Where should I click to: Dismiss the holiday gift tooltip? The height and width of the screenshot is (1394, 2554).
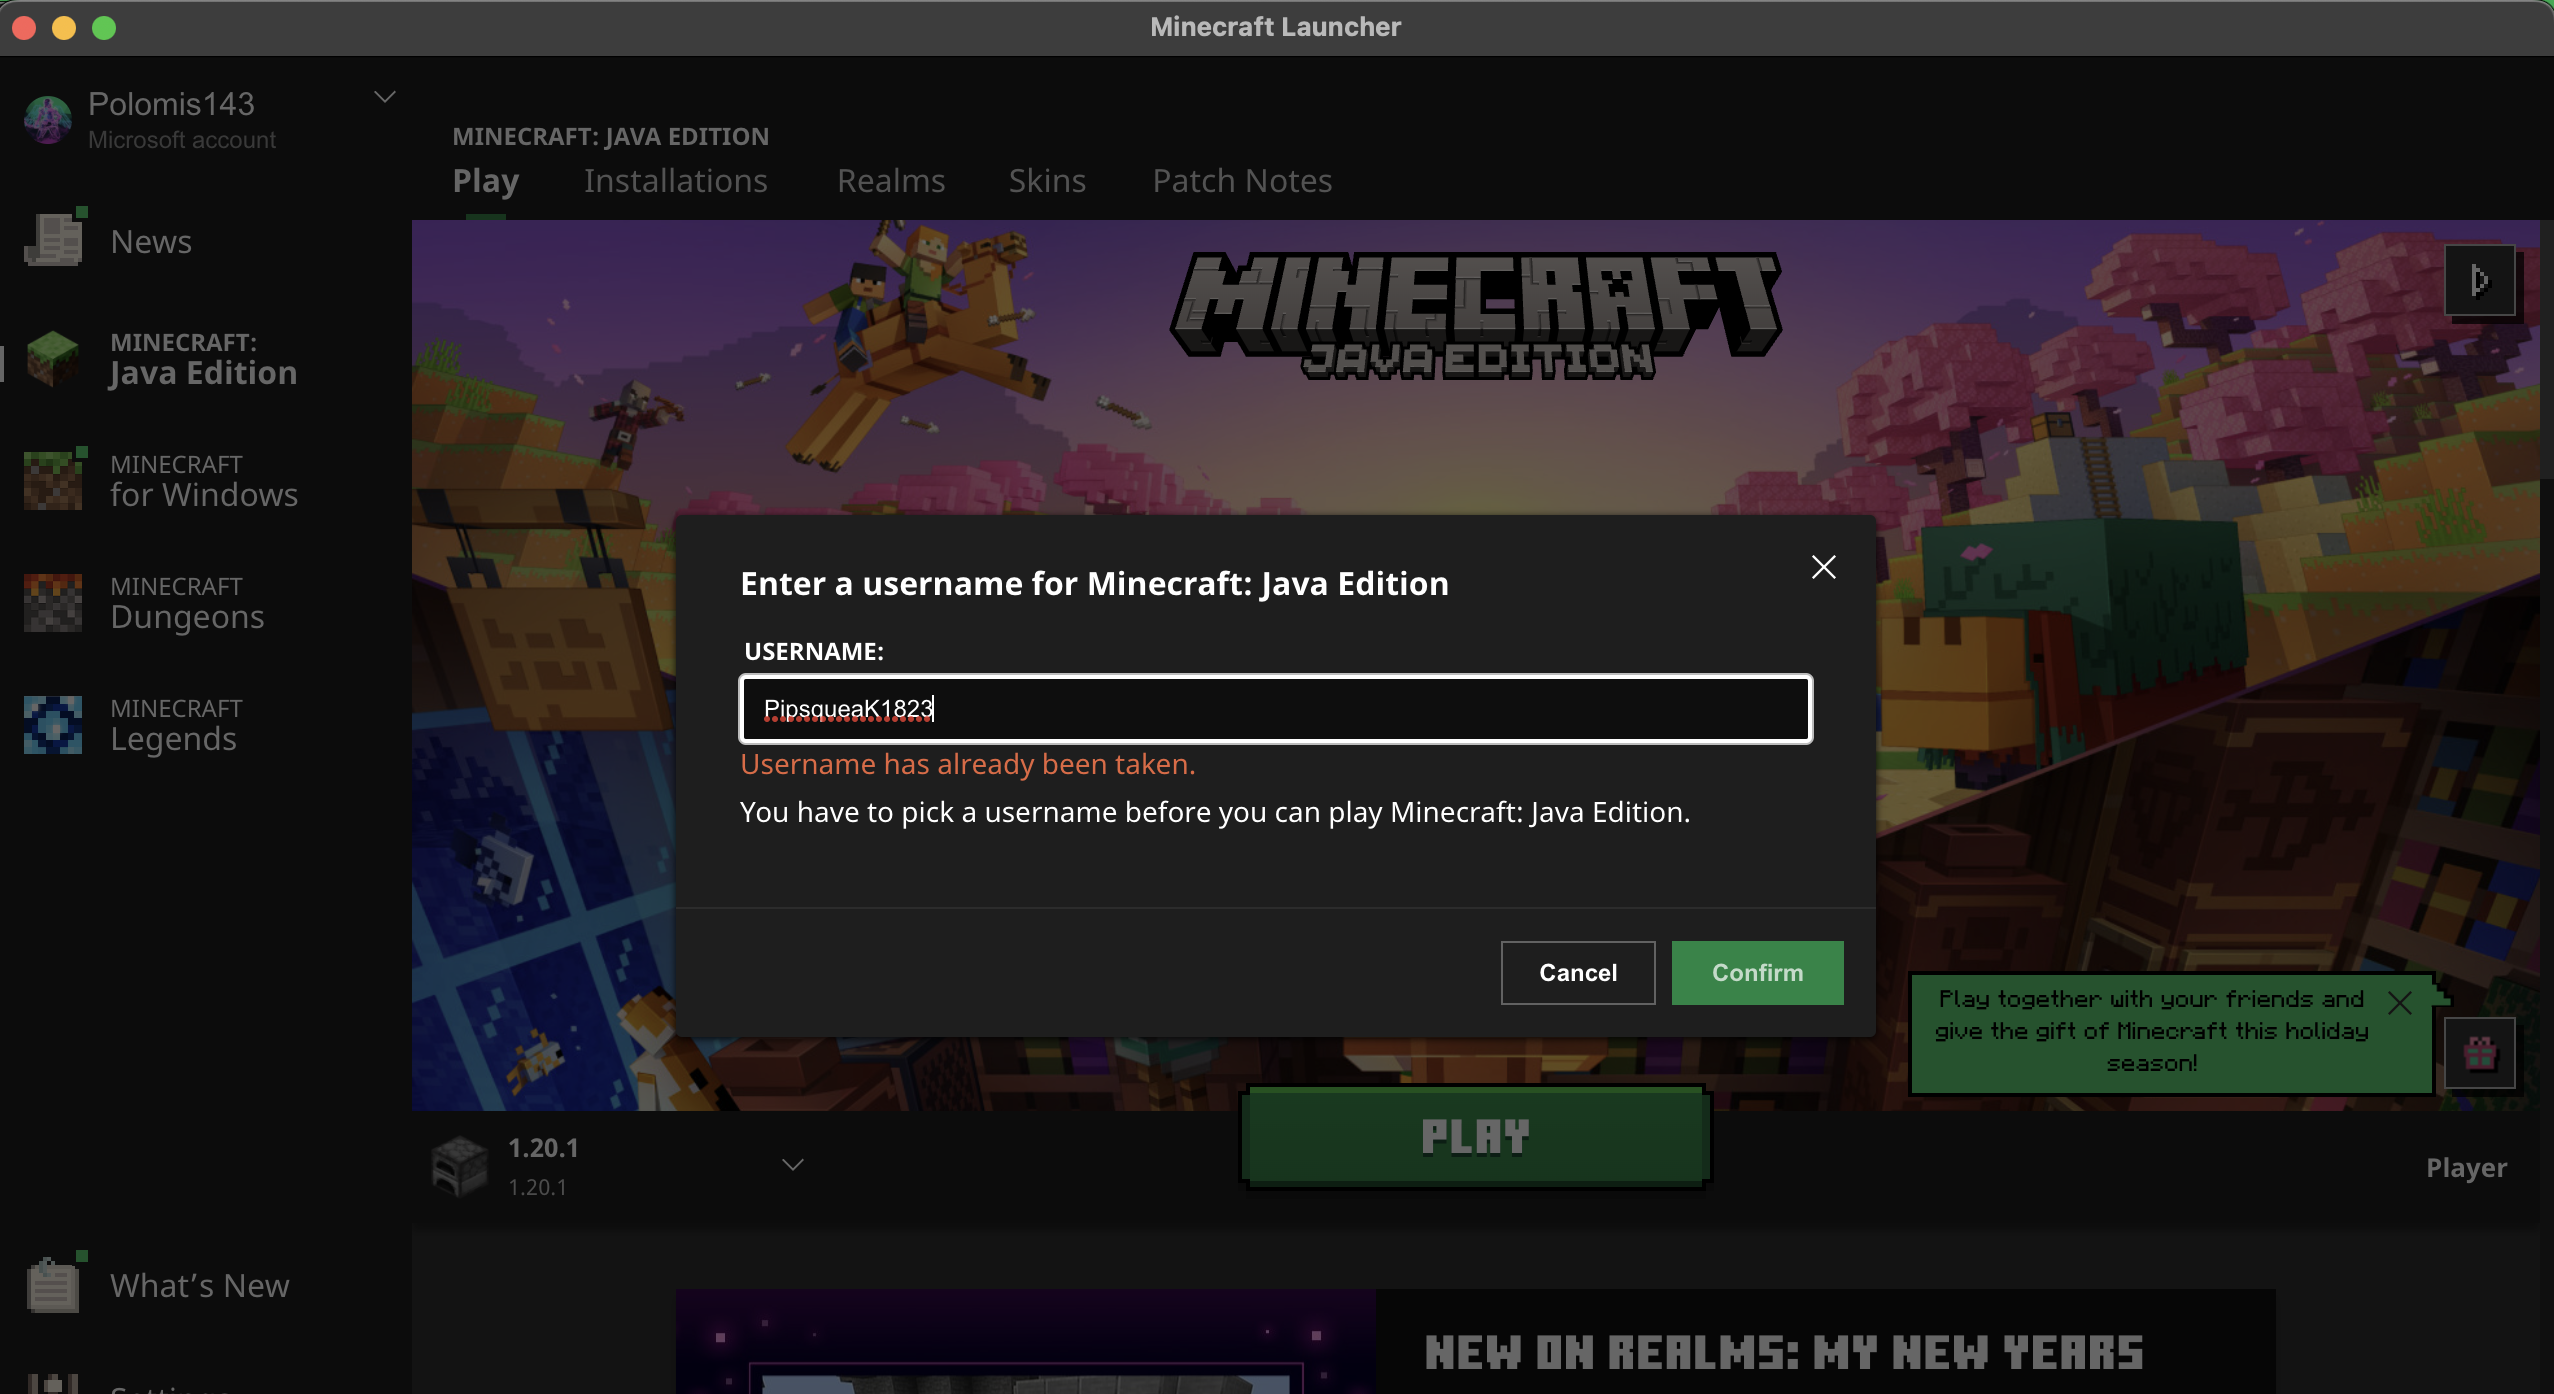(x=2399, y=1003)
